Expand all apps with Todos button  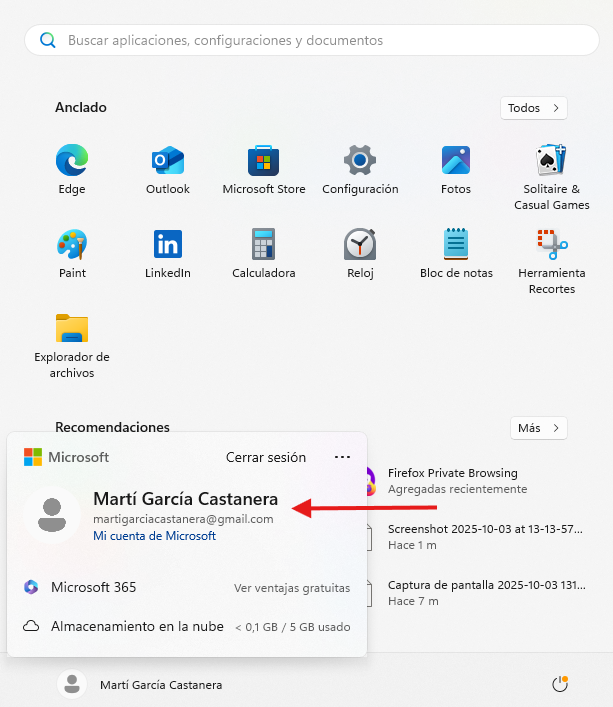click(x=534, y=108)
